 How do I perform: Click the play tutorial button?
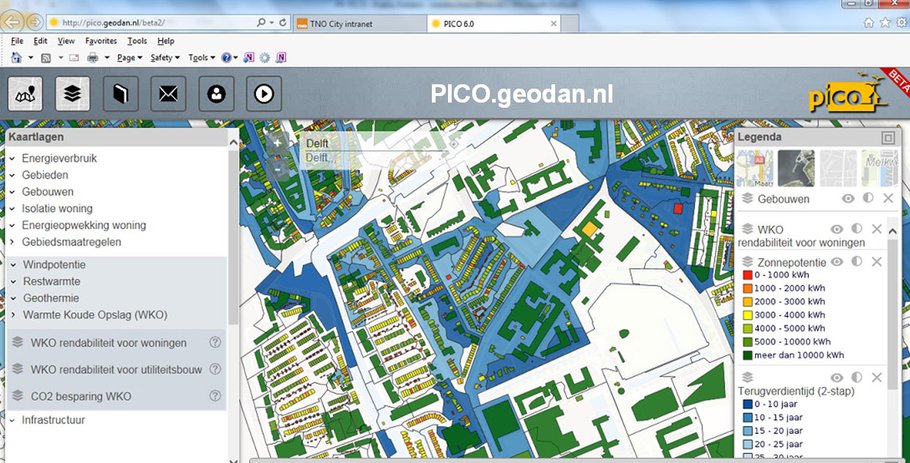(264, 93)
